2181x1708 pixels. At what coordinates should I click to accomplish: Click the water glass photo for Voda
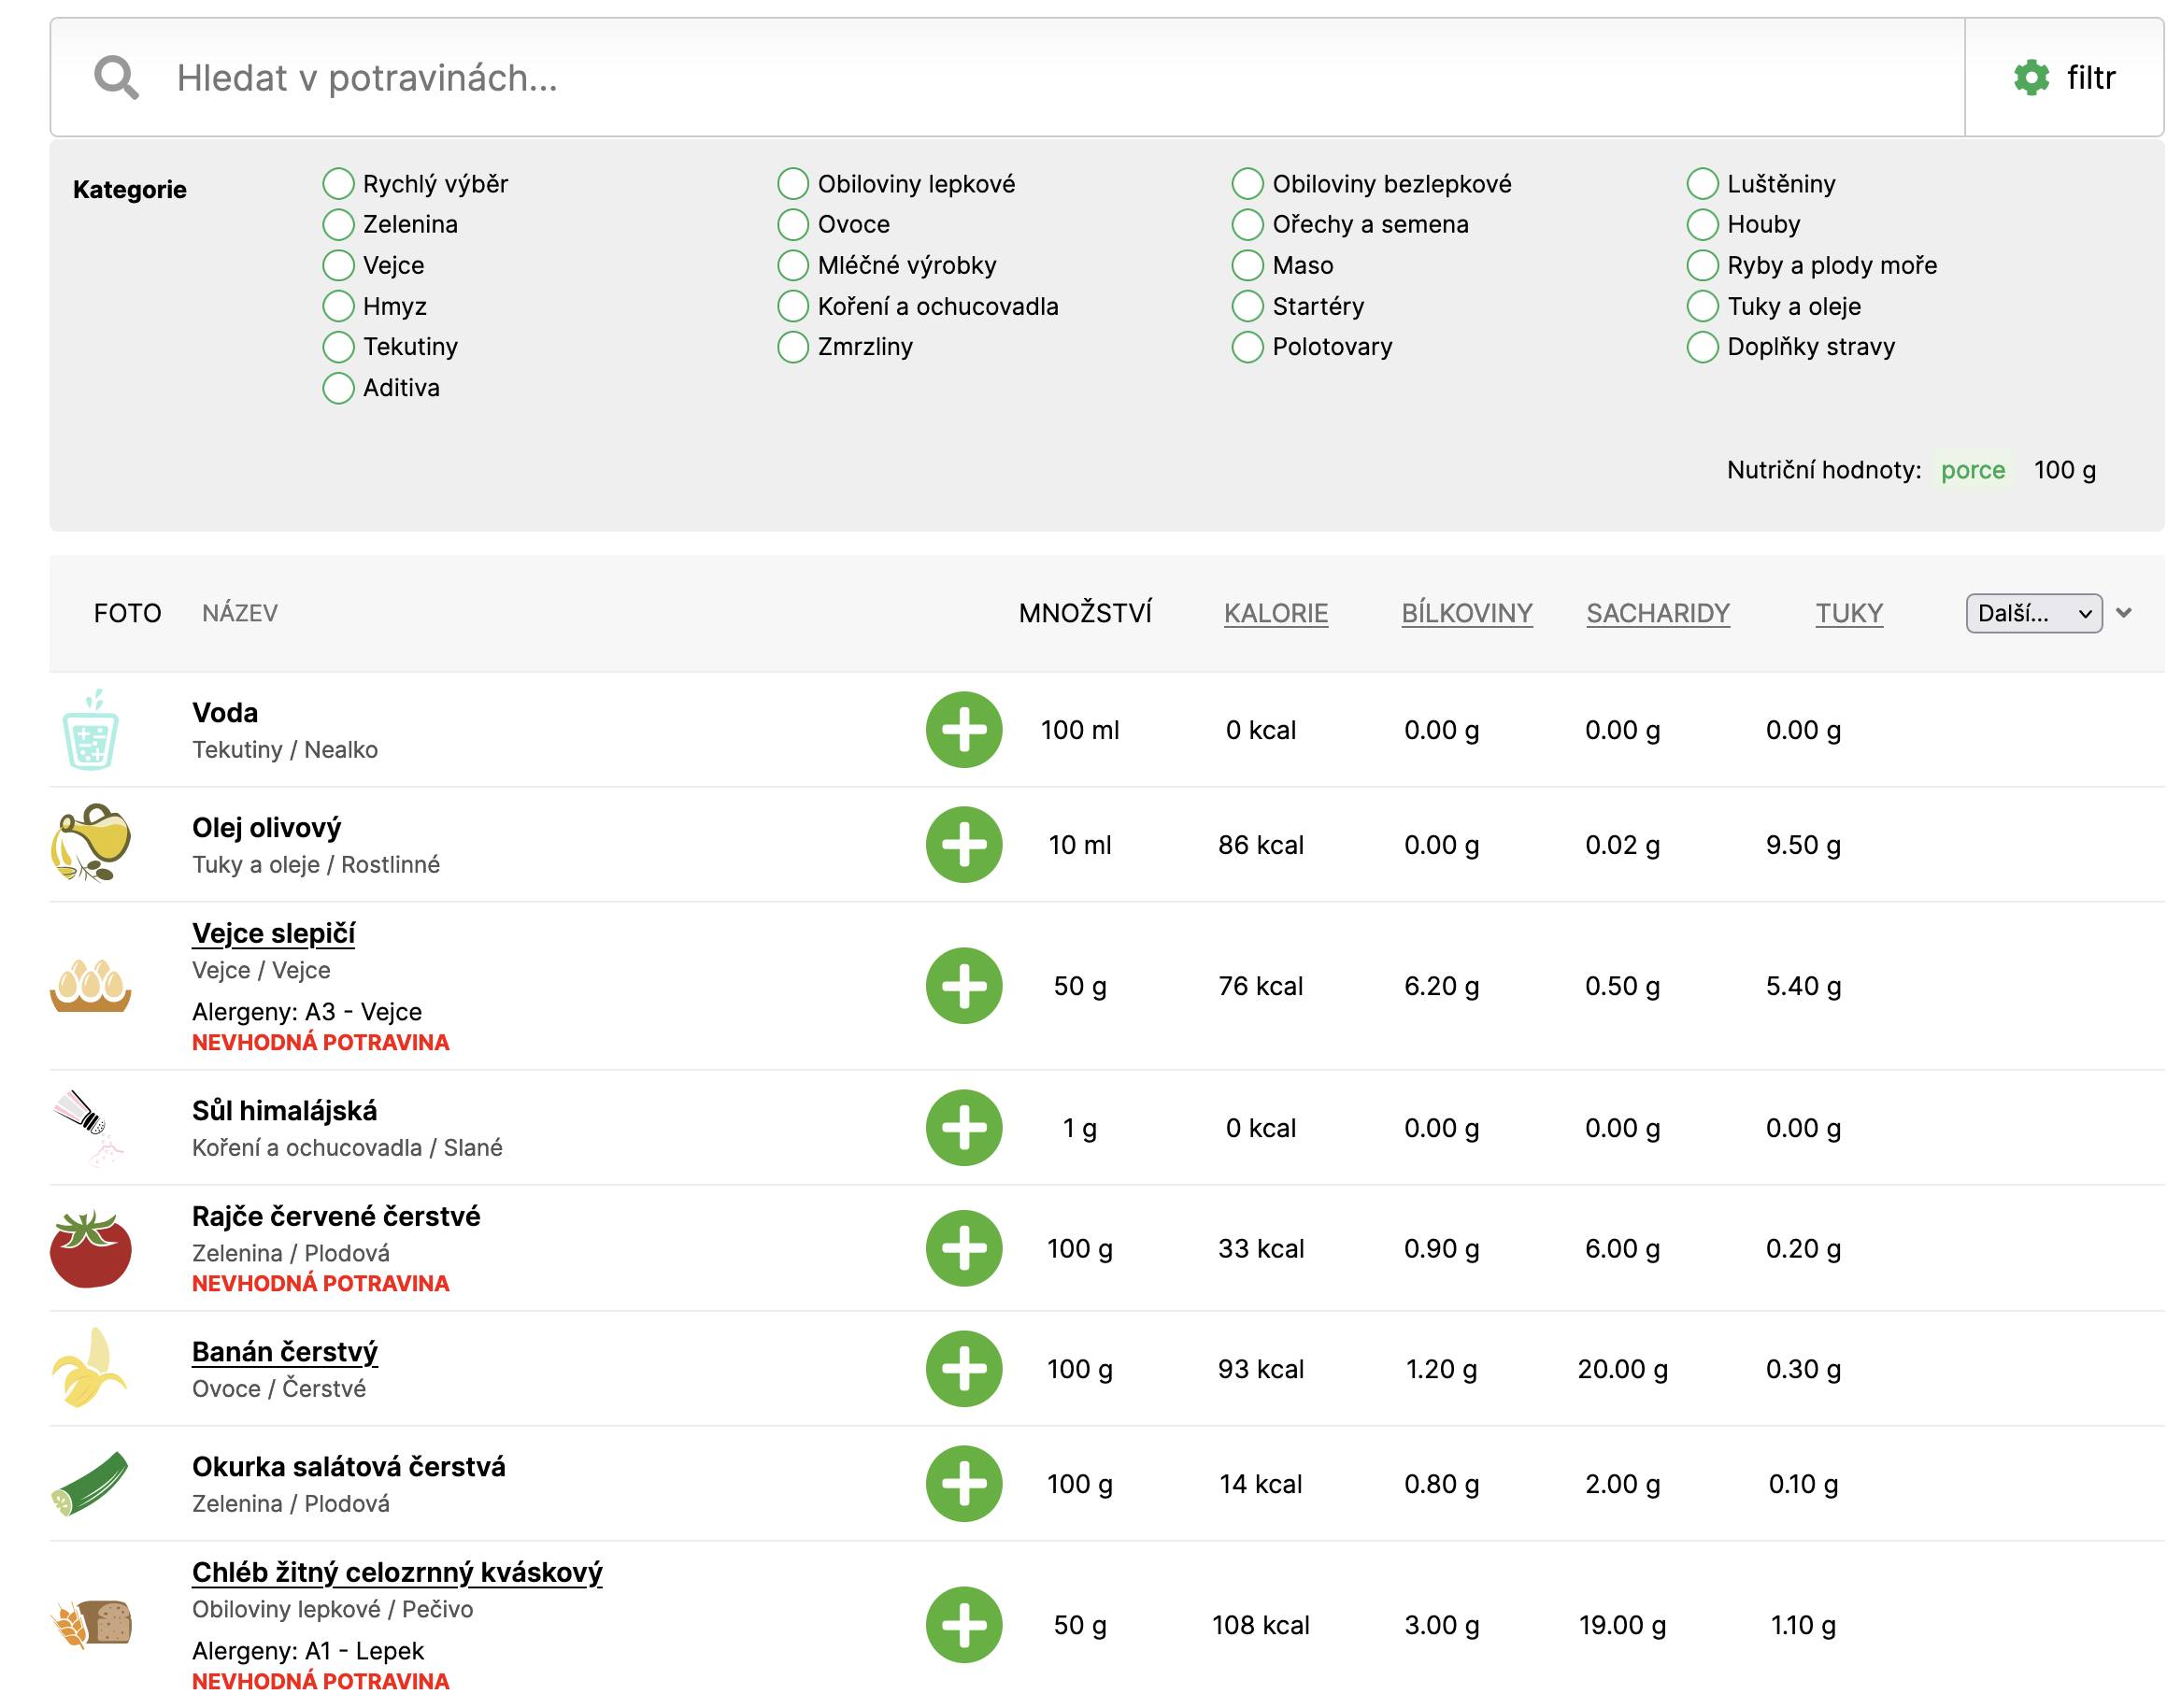pos(90,729)
